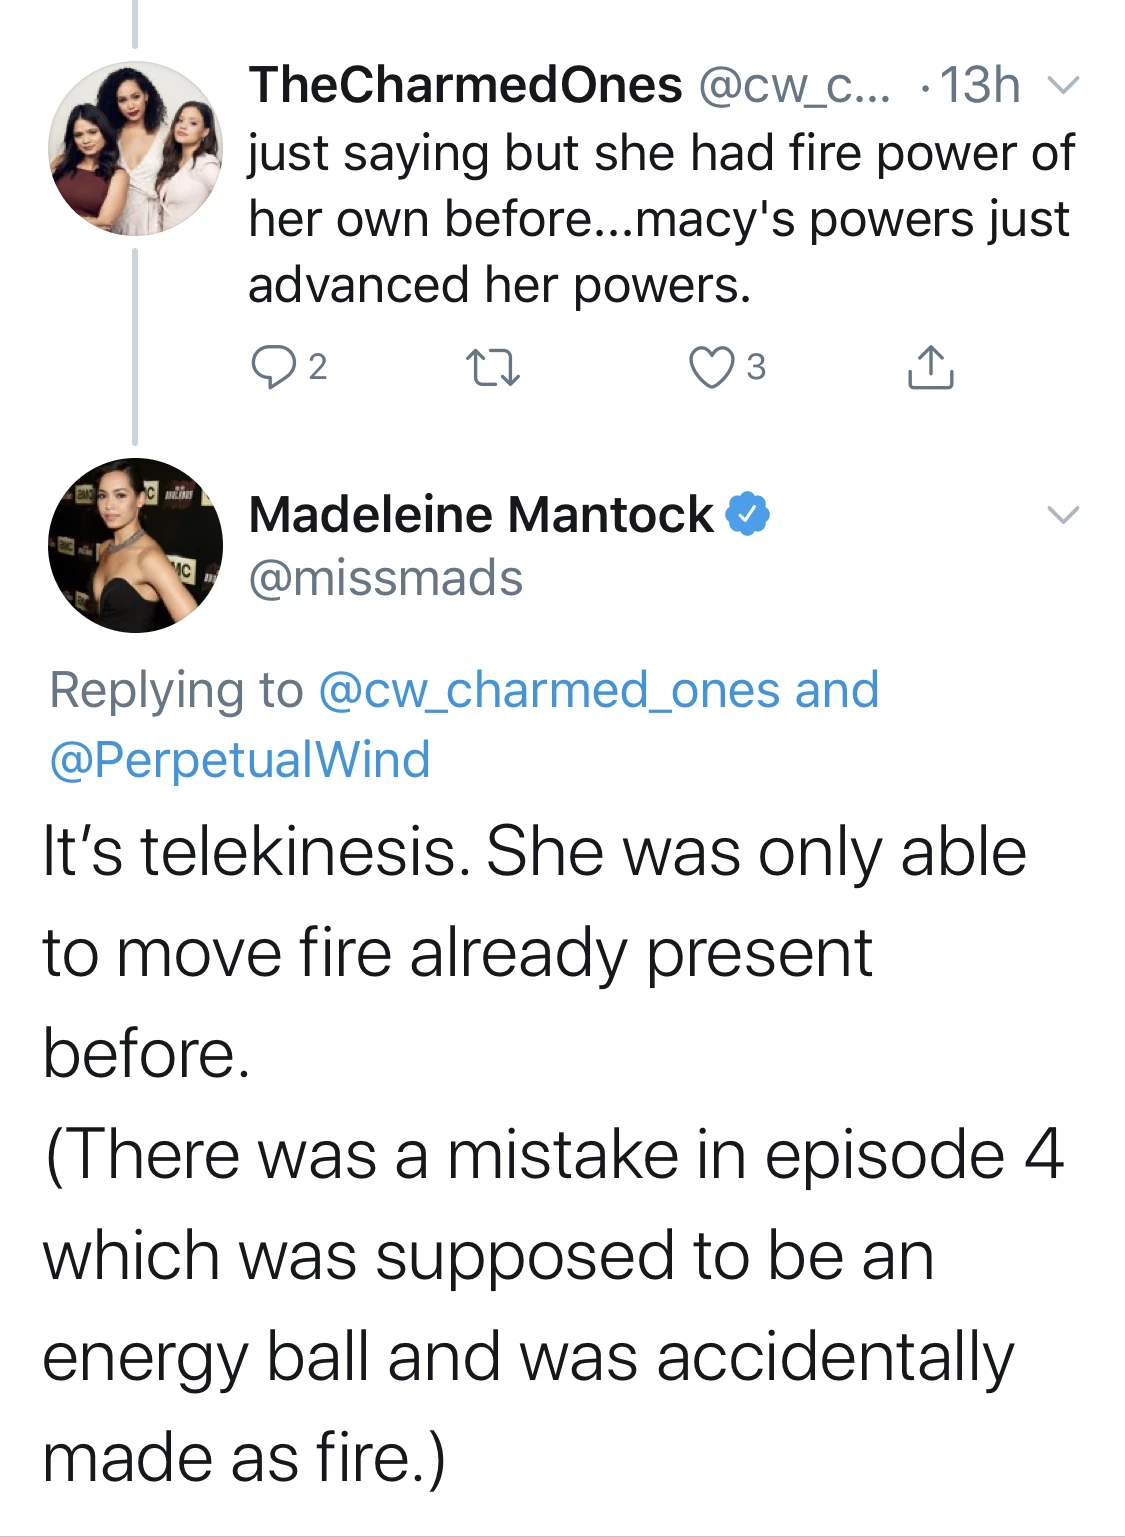Click the blue verified badge
This screenshot has width=1125, height=1537.
747,514
